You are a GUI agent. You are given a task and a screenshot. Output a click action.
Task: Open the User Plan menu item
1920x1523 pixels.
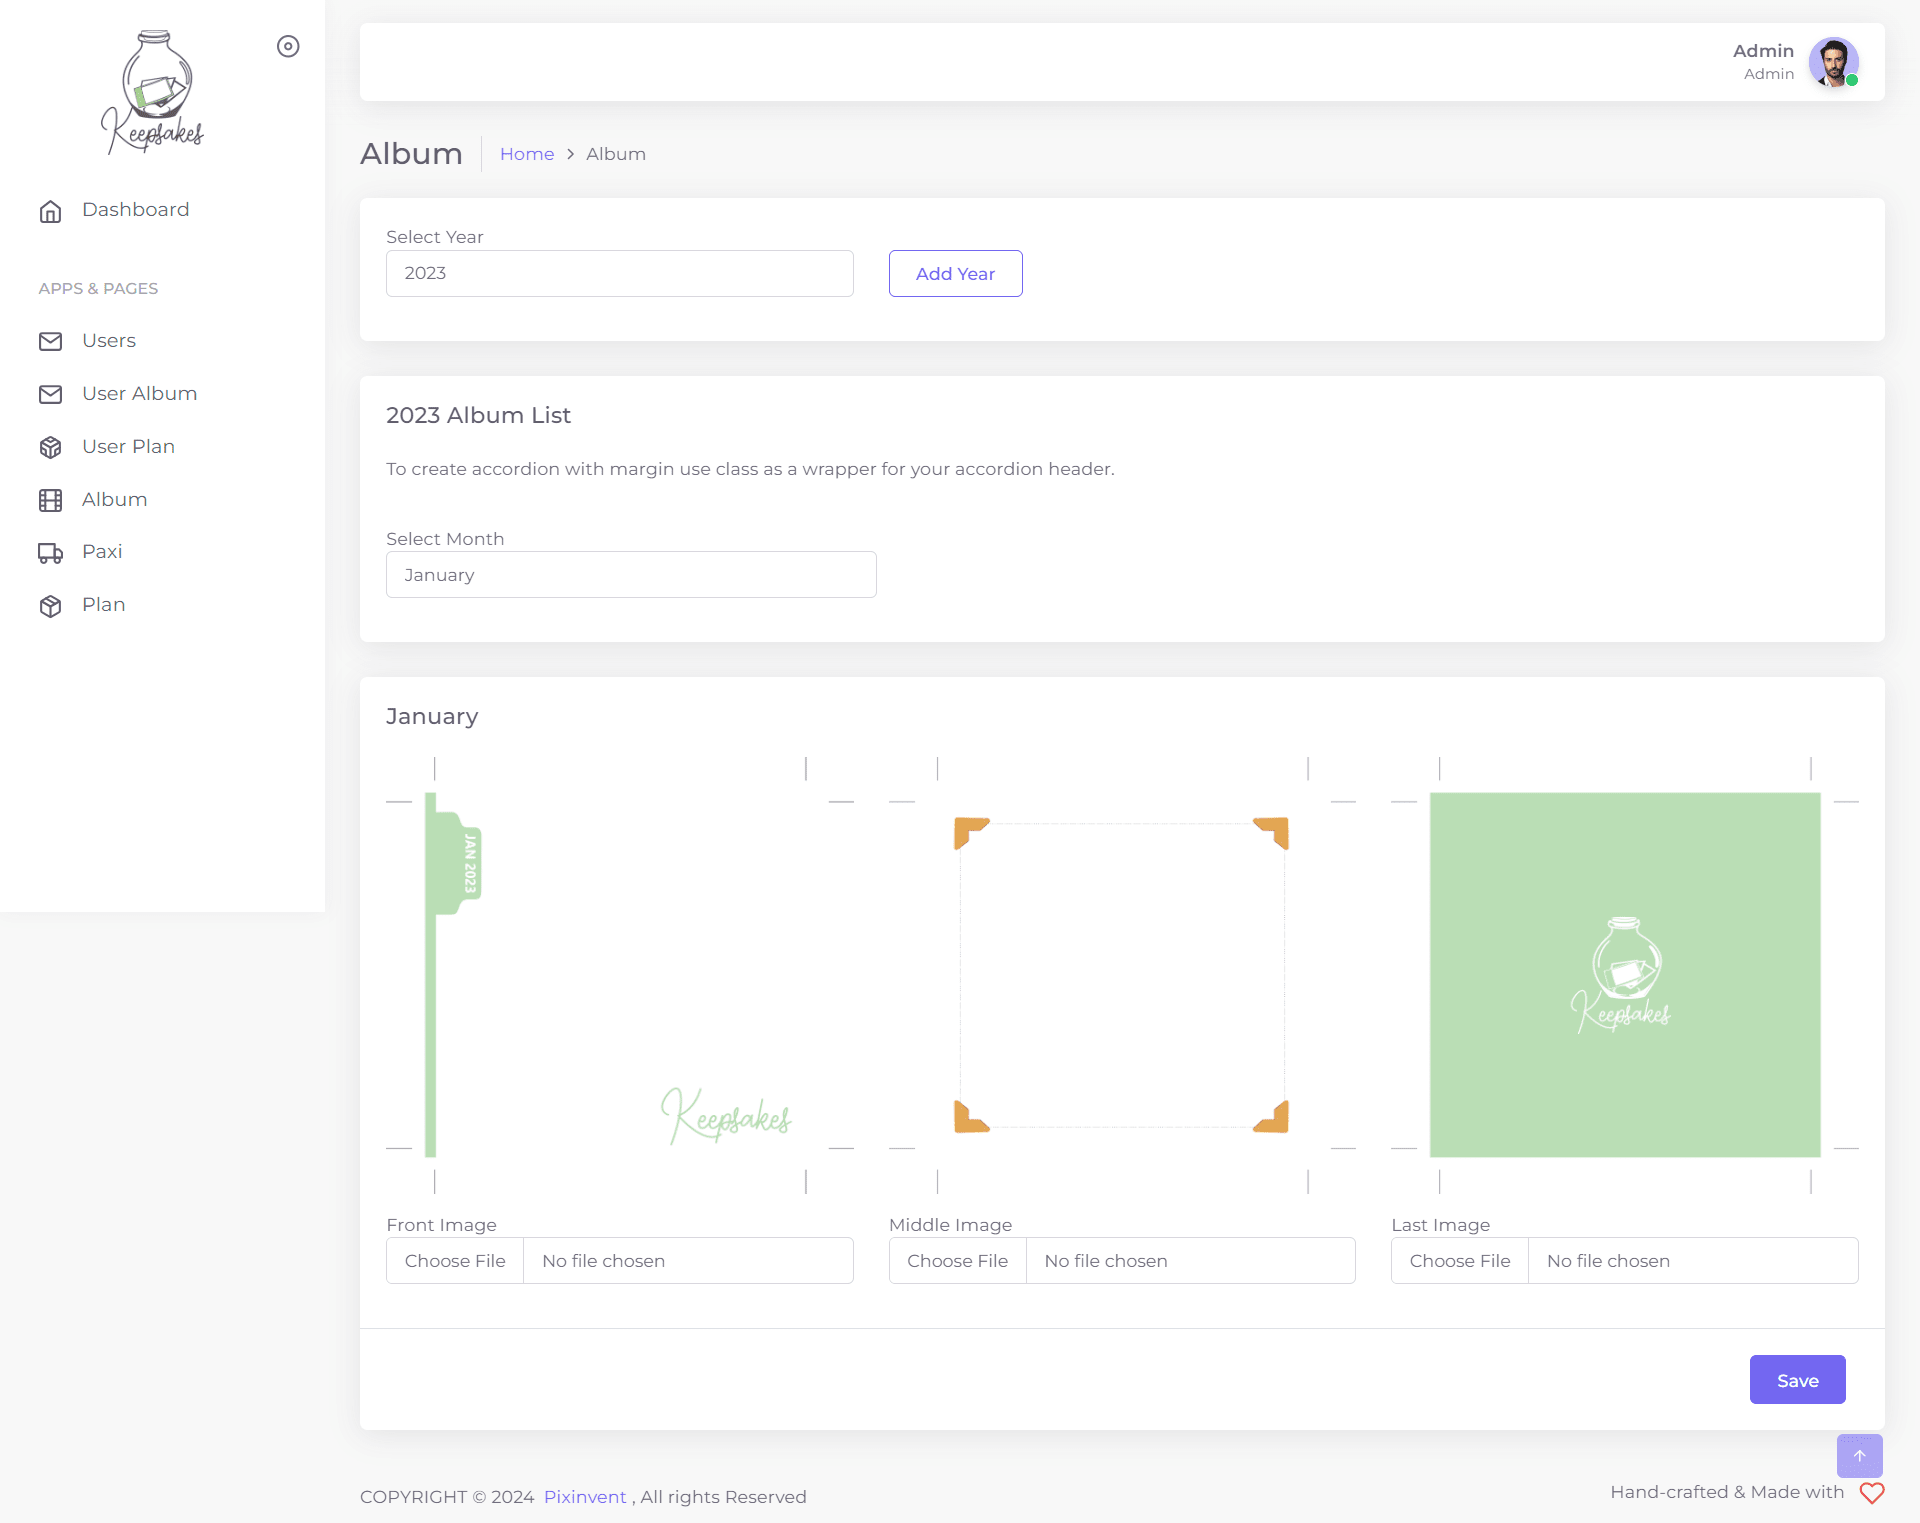(x=128, y=447)
